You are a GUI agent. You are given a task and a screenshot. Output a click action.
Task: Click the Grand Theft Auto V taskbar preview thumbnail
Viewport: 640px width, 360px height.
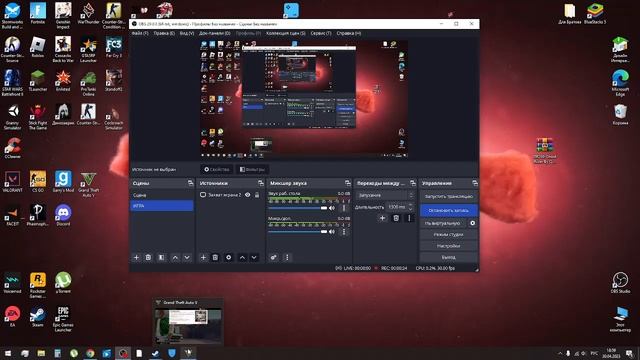(x=188, y=321)
